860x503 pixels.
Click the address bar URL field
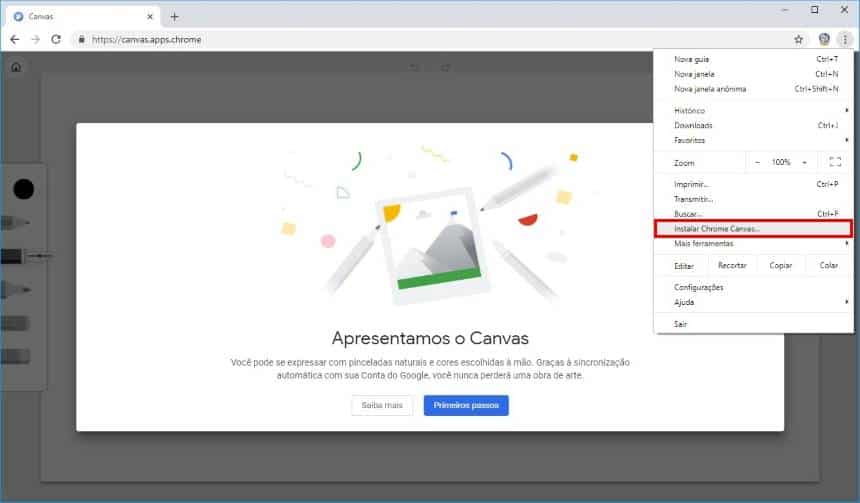[x=433, y=39]
